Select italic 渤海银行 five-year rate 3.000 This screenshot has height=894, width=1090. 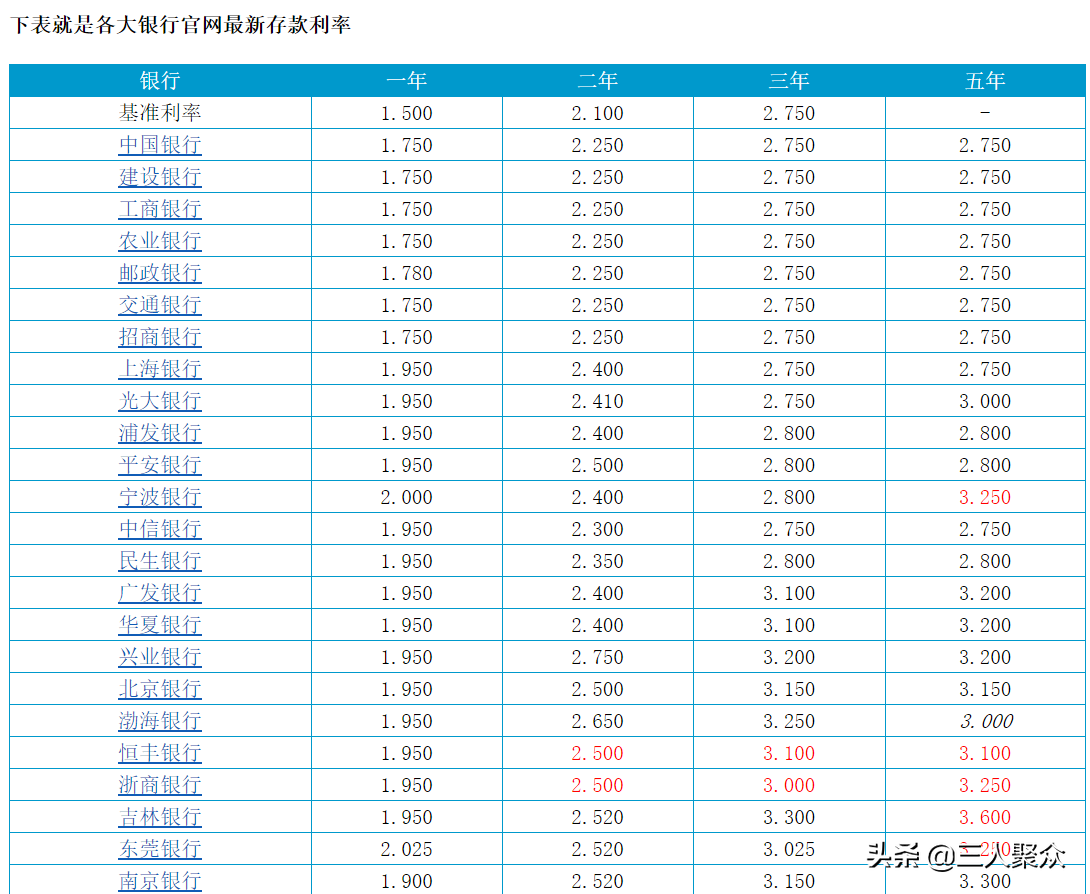[x=986, y=720]
